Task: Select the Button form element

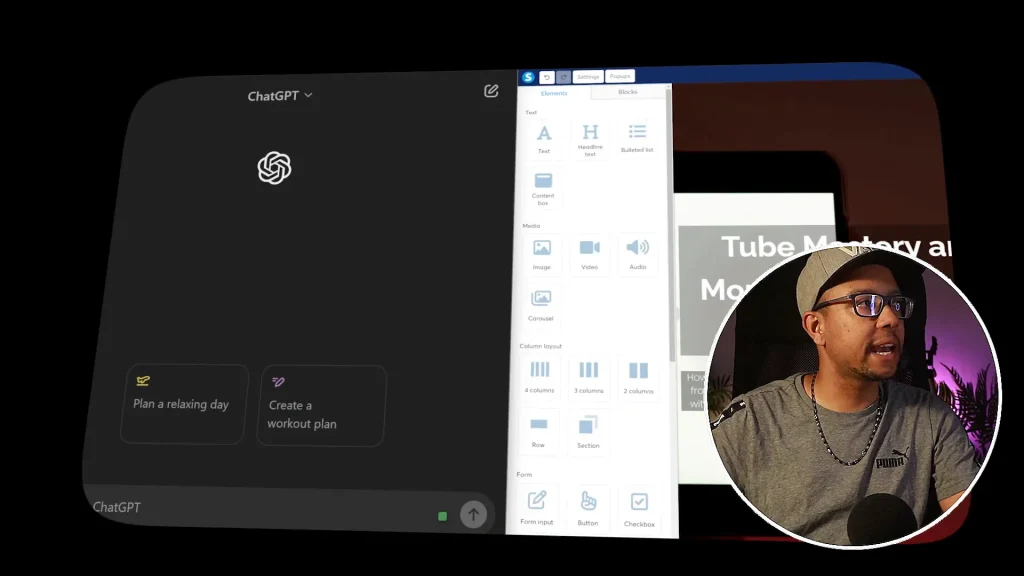Action: click(588, 508)
